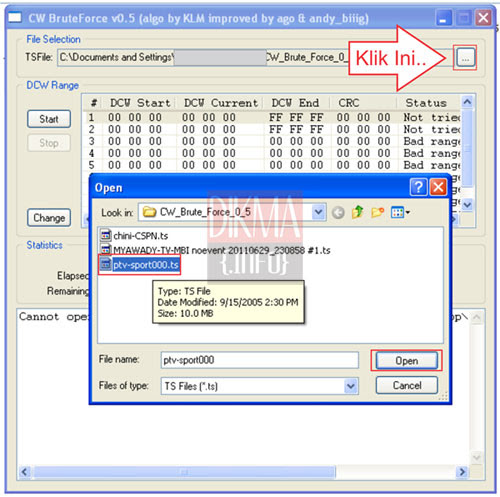Click the DCW Start column header
The width and height of the screenshot is (500, 497).
click(140, 103)
